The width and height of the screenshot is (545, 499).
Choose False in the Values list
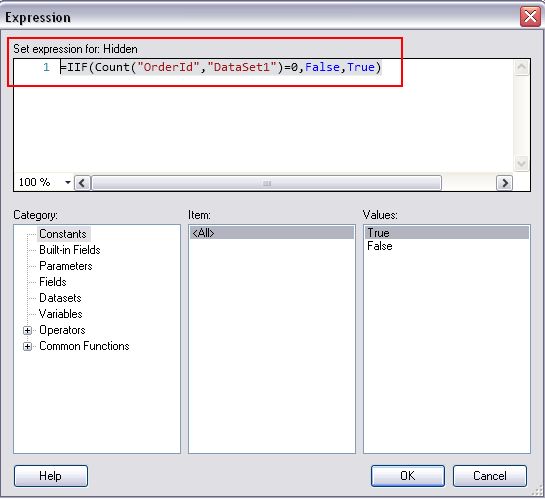447,246
